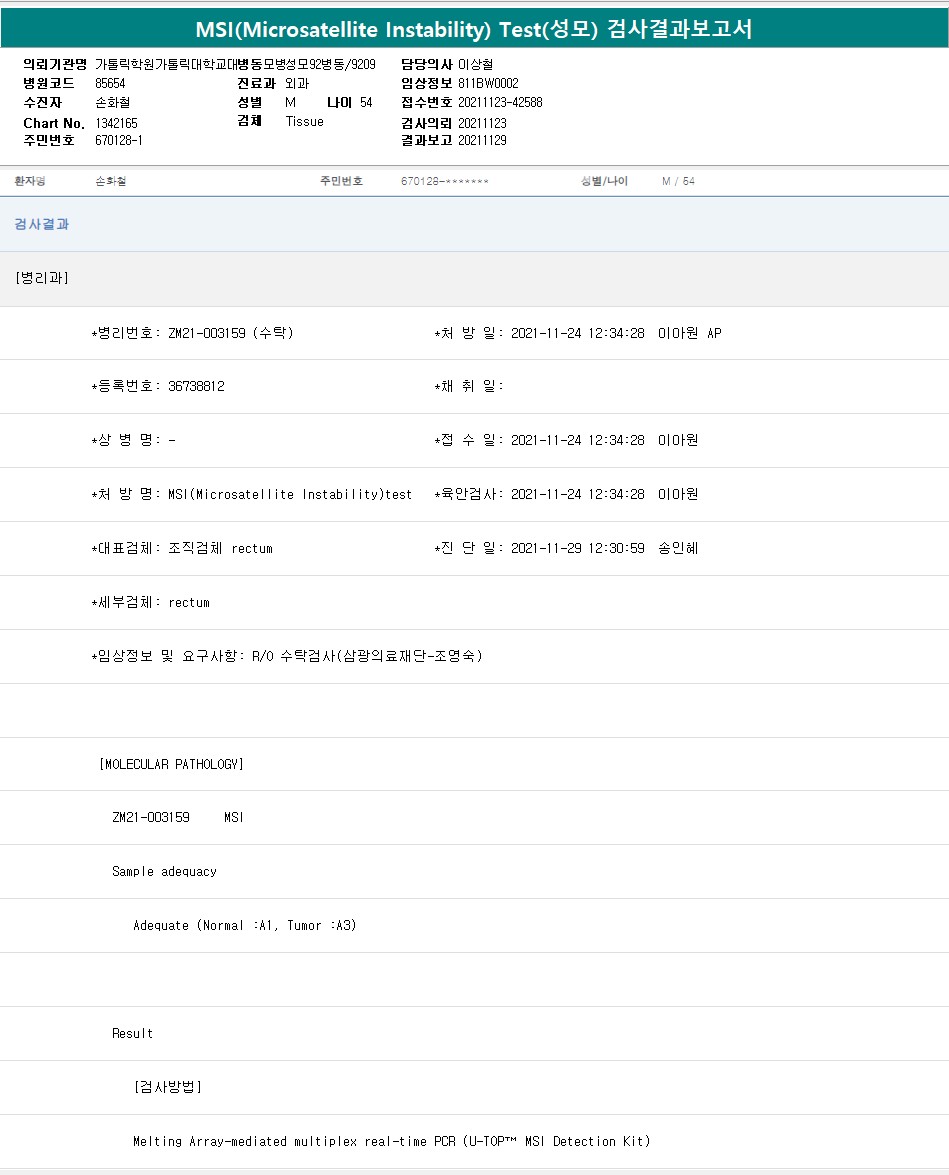Select the 검사결과 section header
Image resolution: width=949 pixels, height=1175 pixels.
click(x=42, y=225)
